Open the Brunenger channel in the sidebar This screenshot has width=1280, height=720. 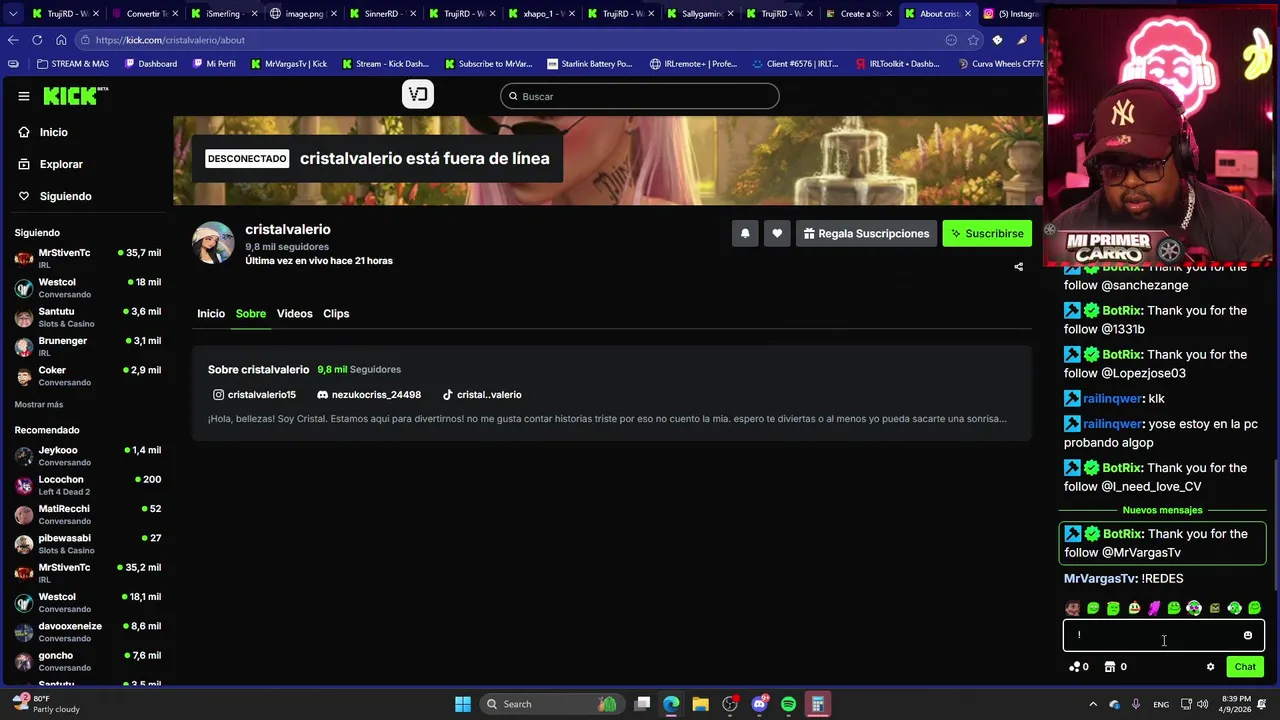[x=88, y=346]
